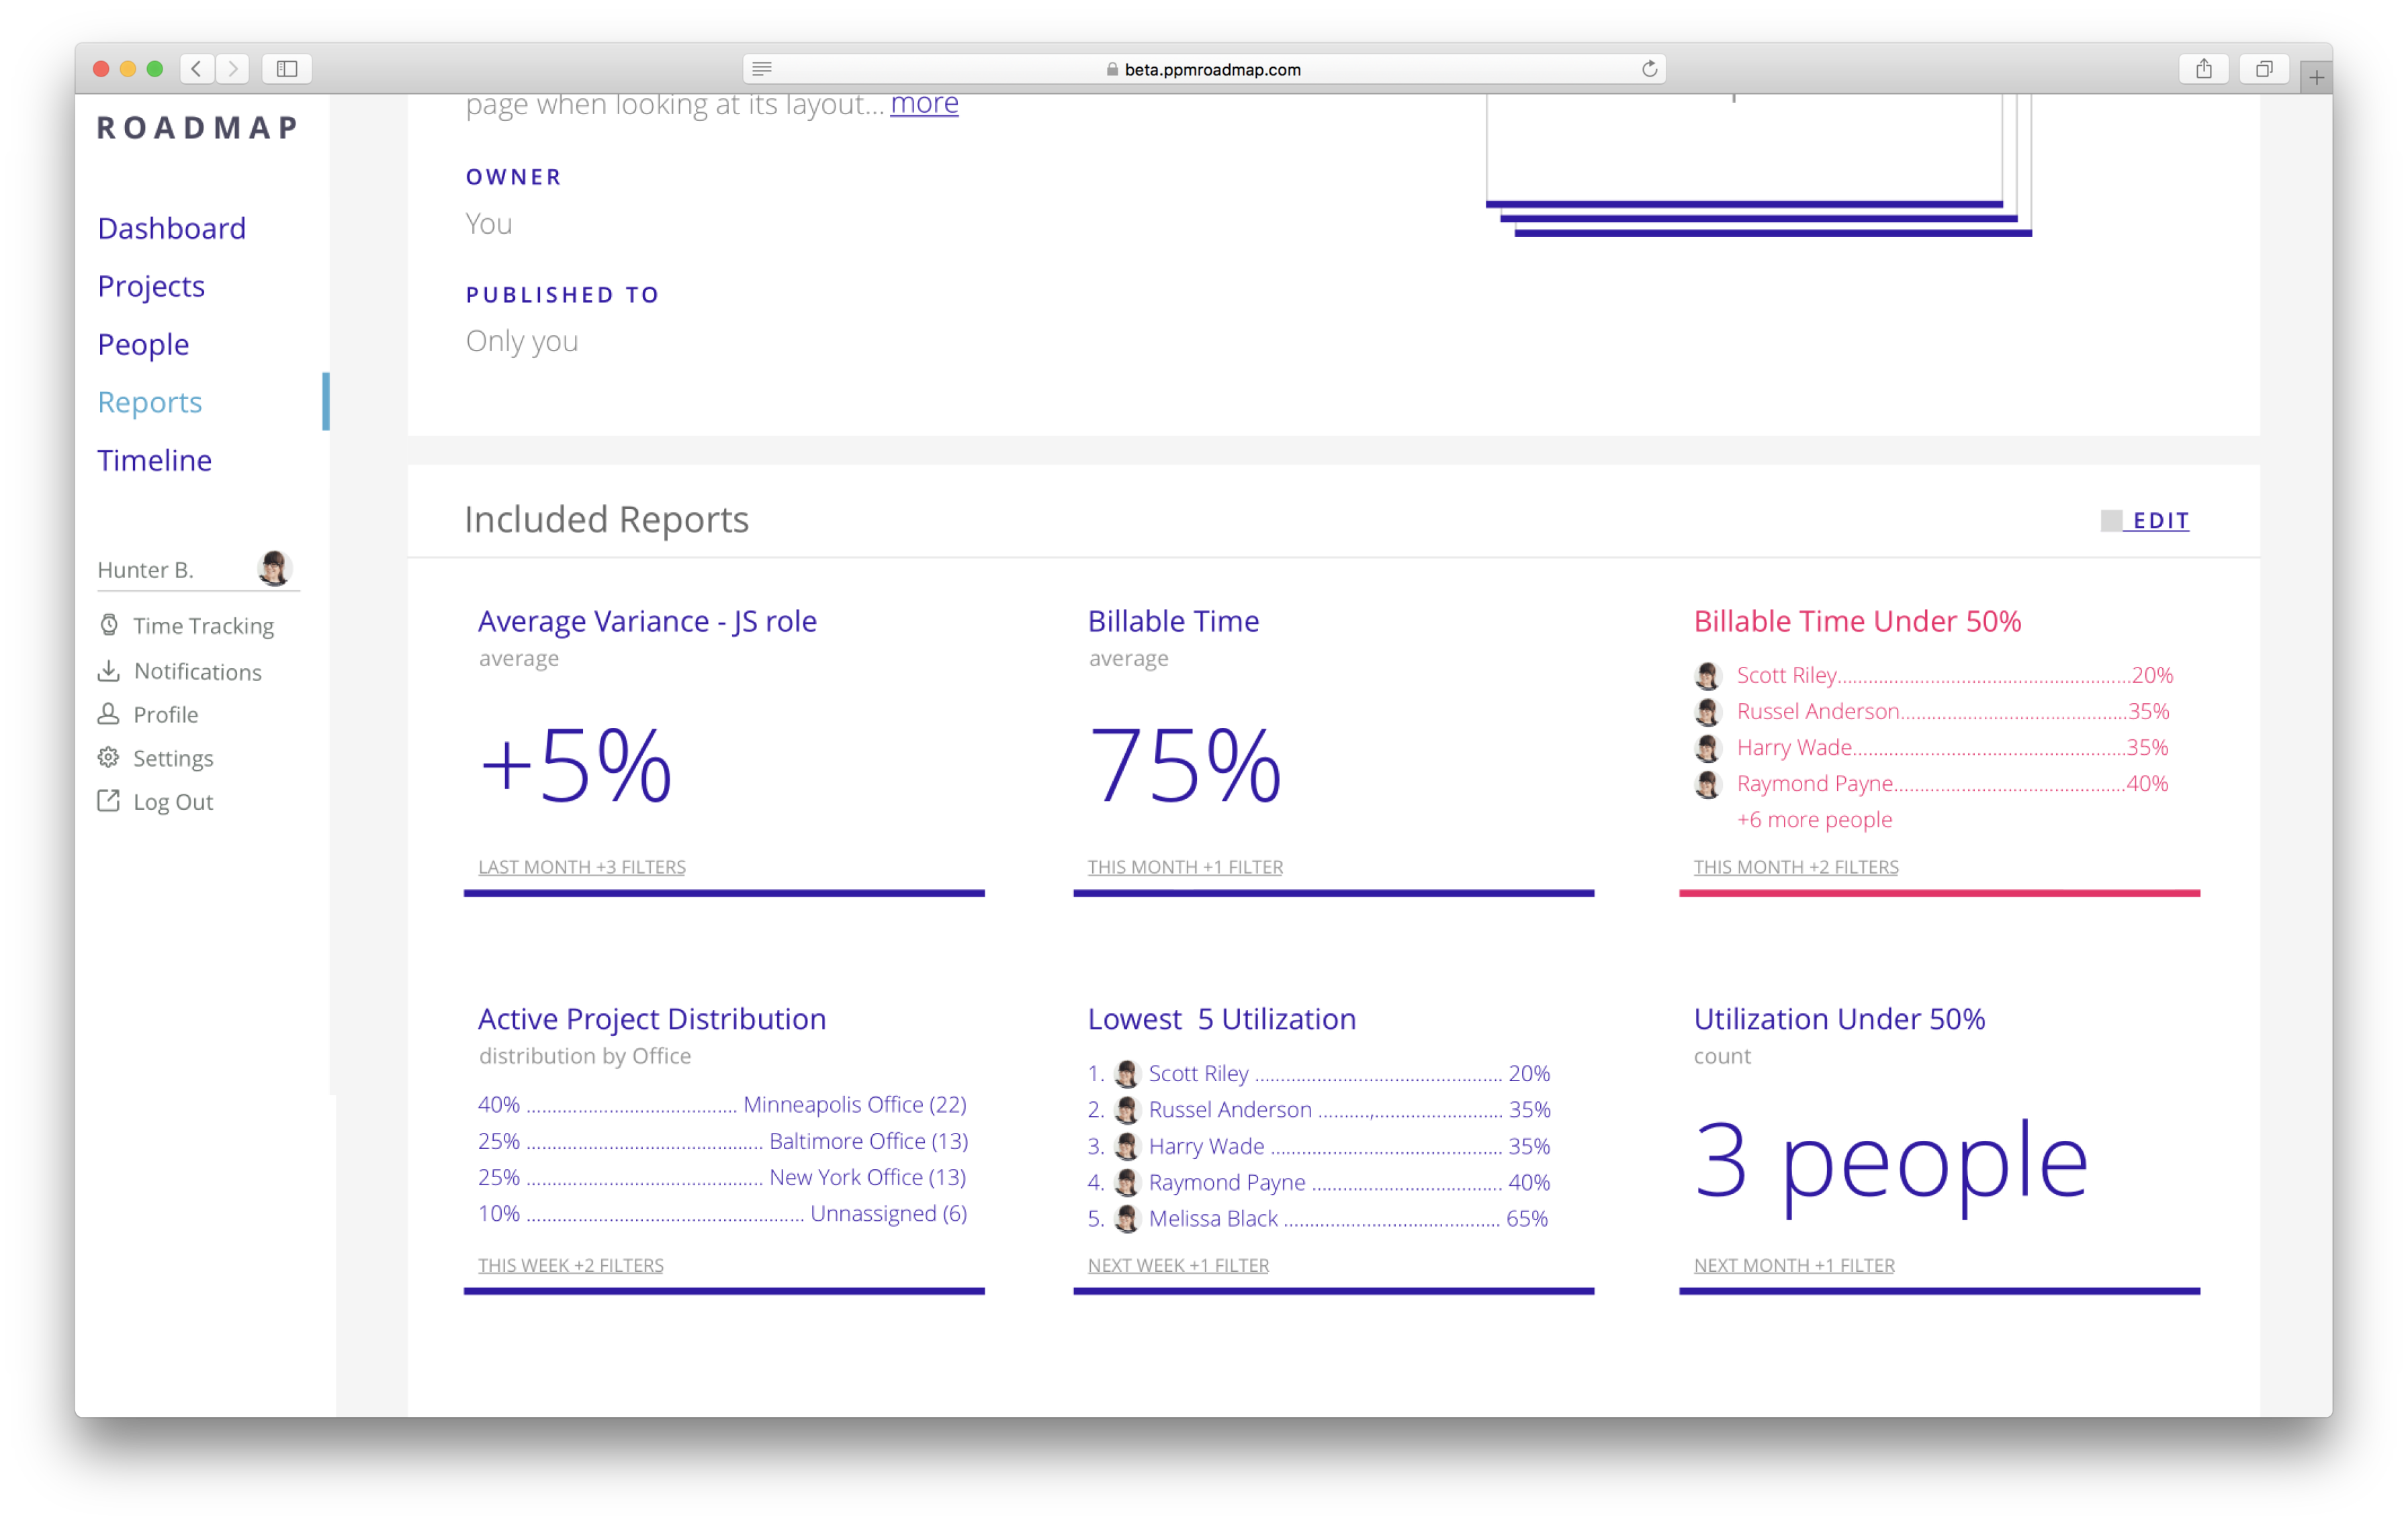Click the Time Tracking clock icon
Screen dimensions: 2408x1525
click(x=109, y=625)
